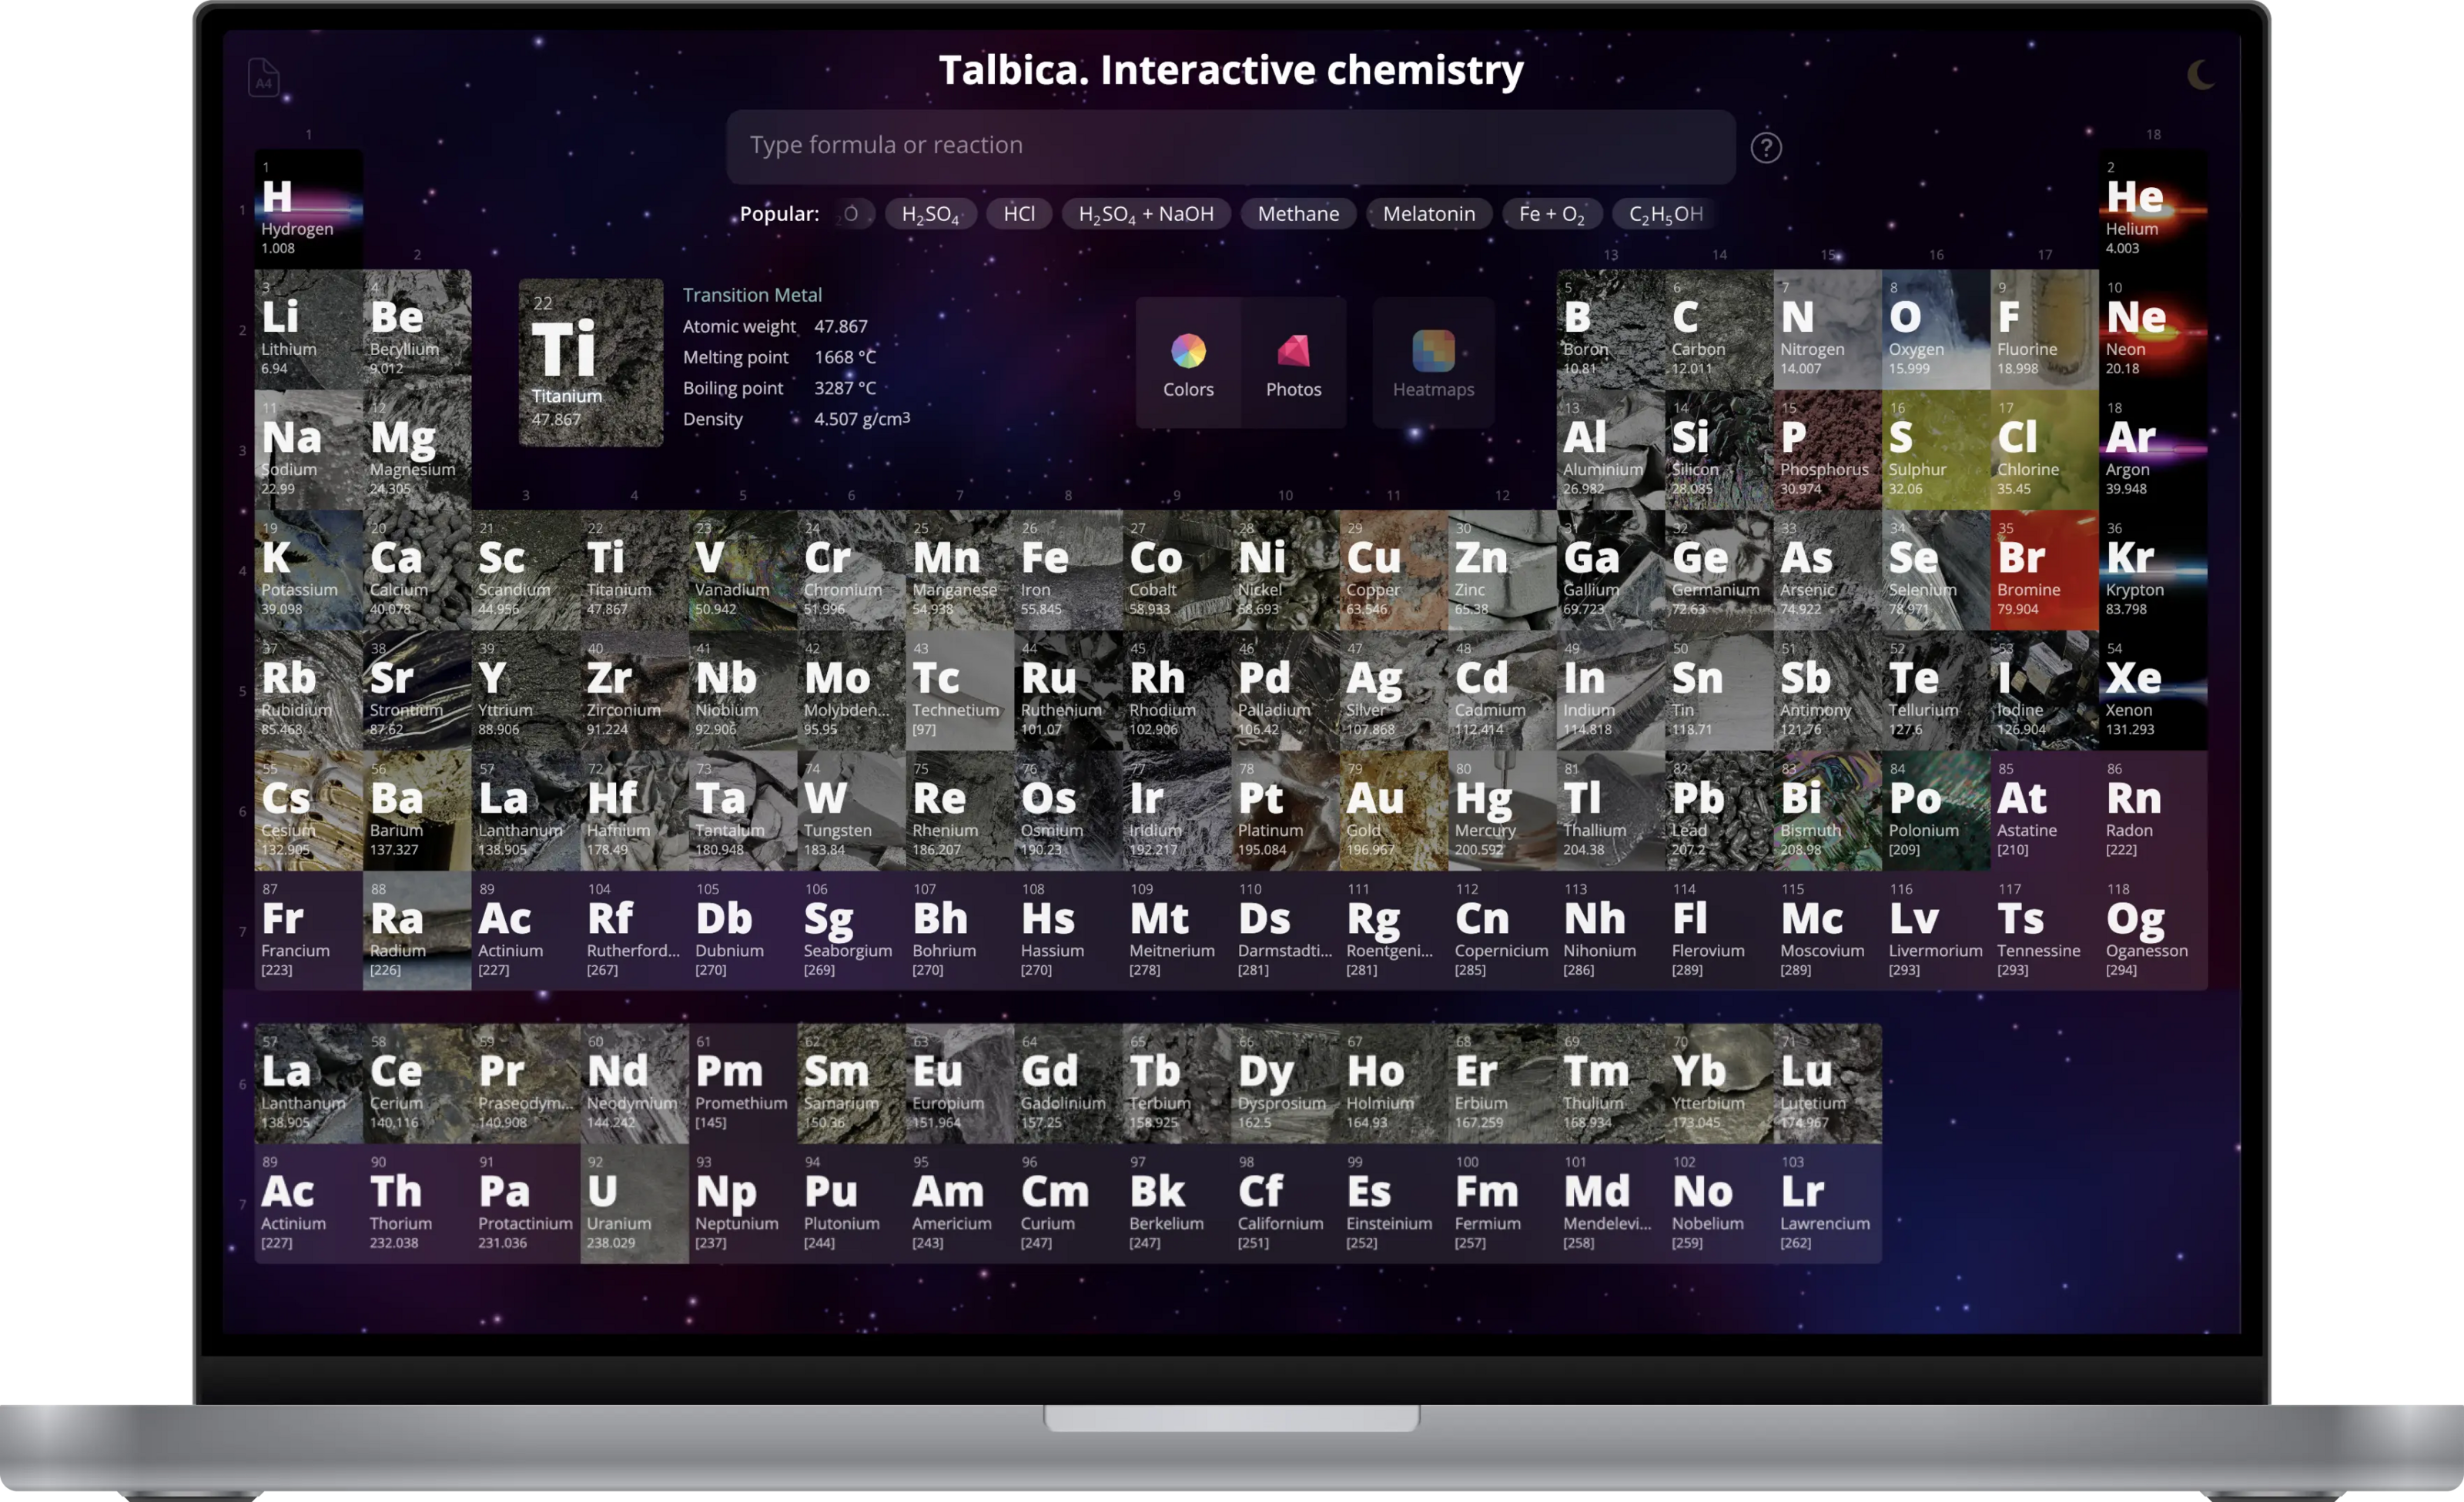
Task: Open the Technetium element tile
Action: [960, 690]
